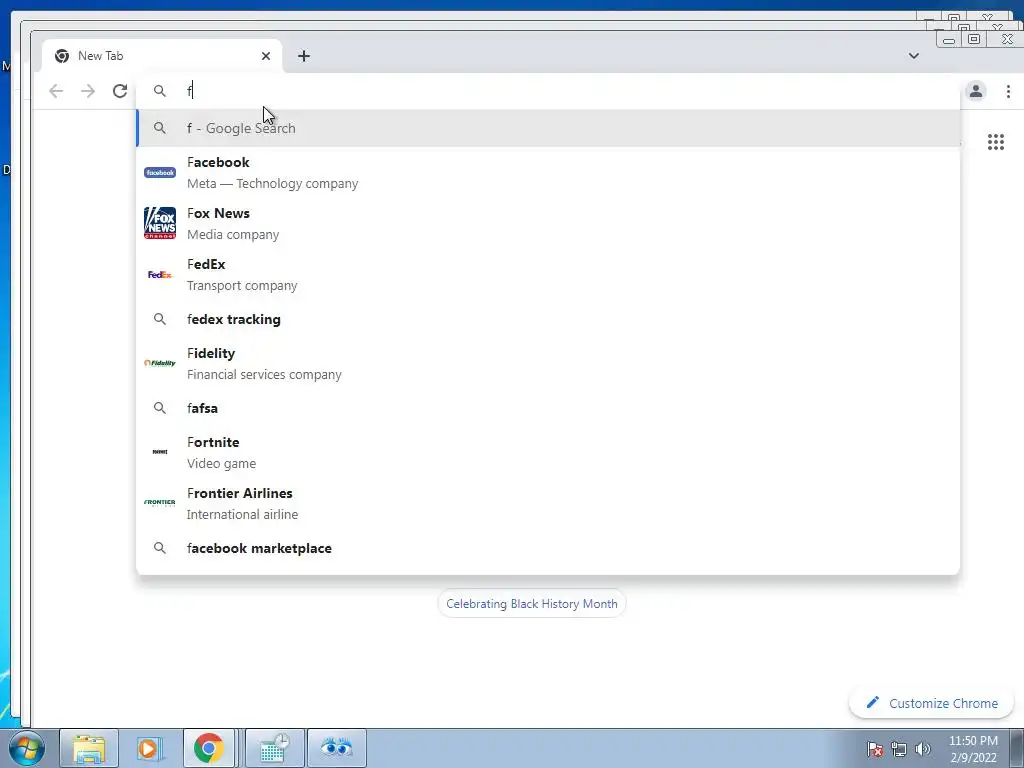This screenshot has height=768, width=1024.
Task: Choose the Fidelity suggestion
Action: tap(548, 363)
